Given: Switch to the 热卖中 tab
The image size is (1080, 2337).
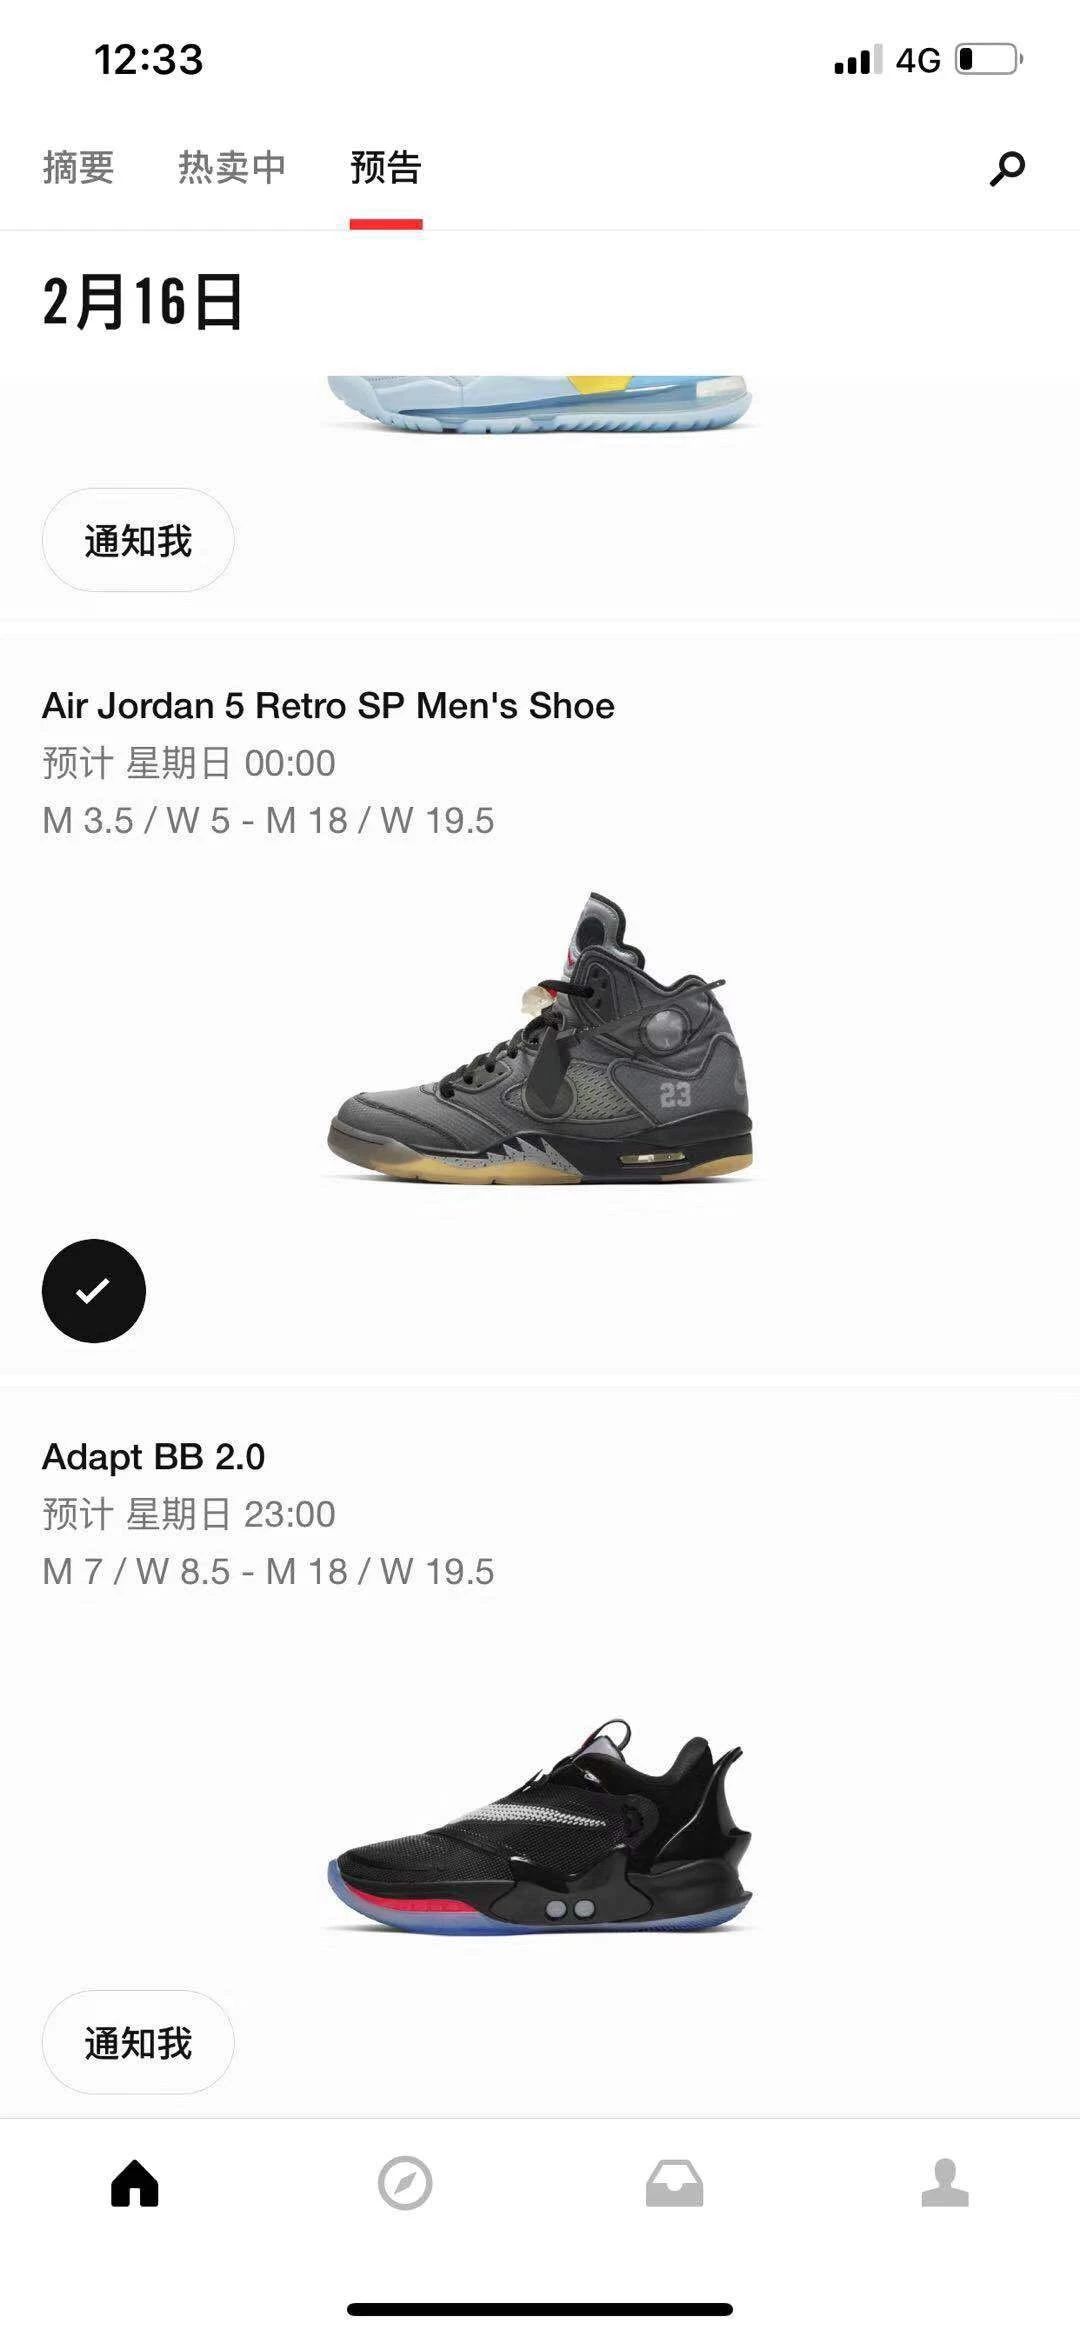Looking at the screenshot, I should (232, 167).
